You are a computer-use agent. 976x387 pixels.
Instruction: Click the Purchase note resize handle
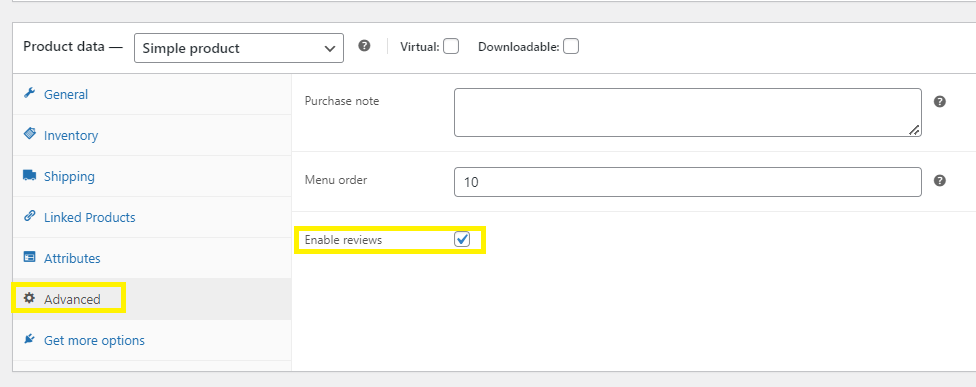click(914, 130)
